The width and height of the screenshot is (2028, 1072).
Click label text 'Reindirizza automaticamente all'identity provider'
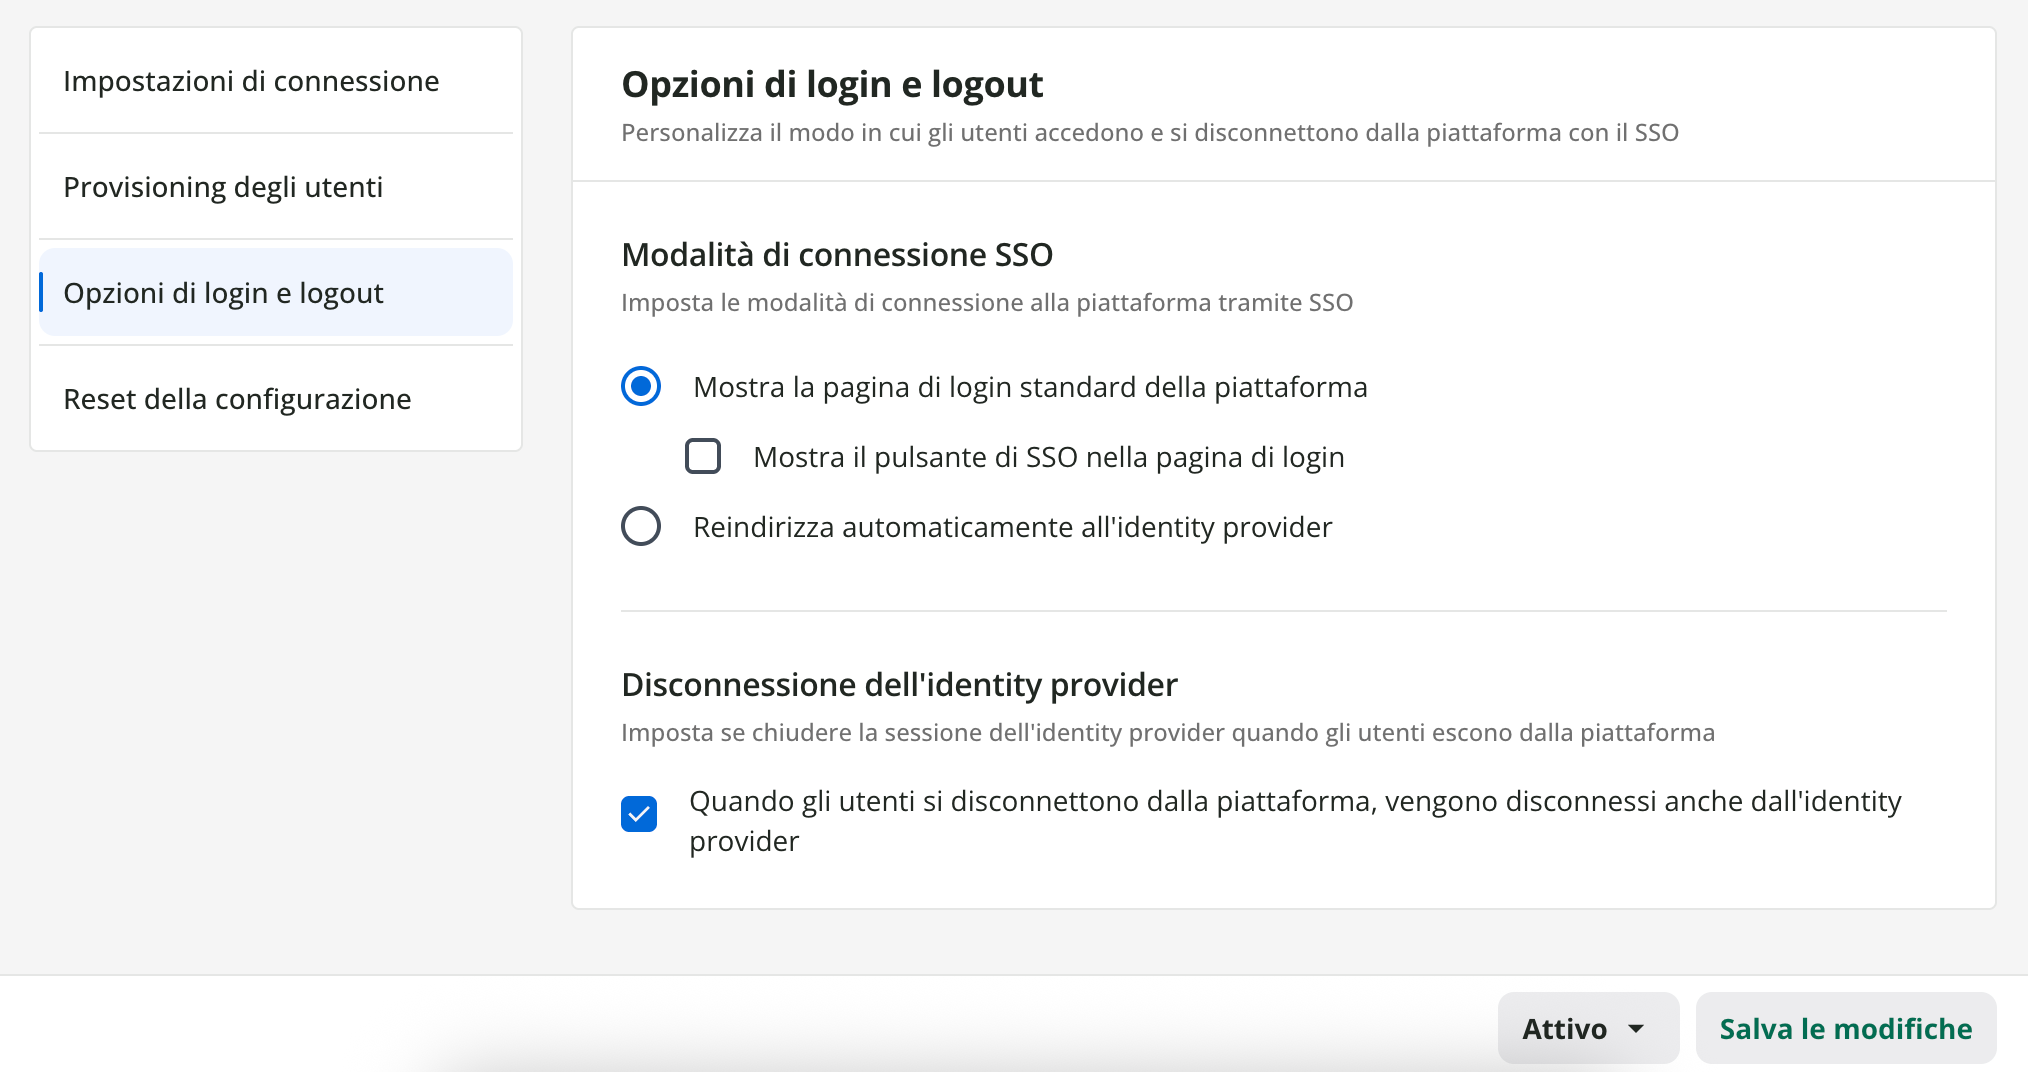click(1012, 527)
